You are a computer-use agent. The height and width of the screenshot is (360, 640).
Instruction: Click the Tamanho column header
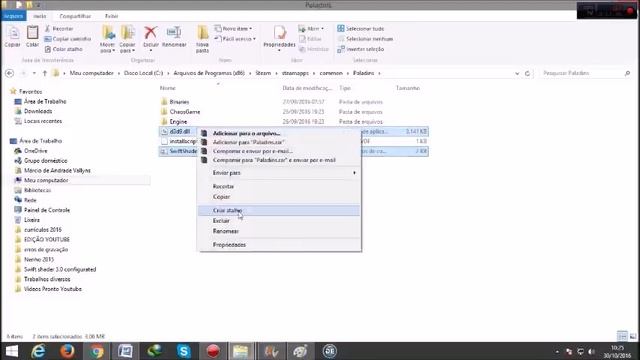point(408,88)
